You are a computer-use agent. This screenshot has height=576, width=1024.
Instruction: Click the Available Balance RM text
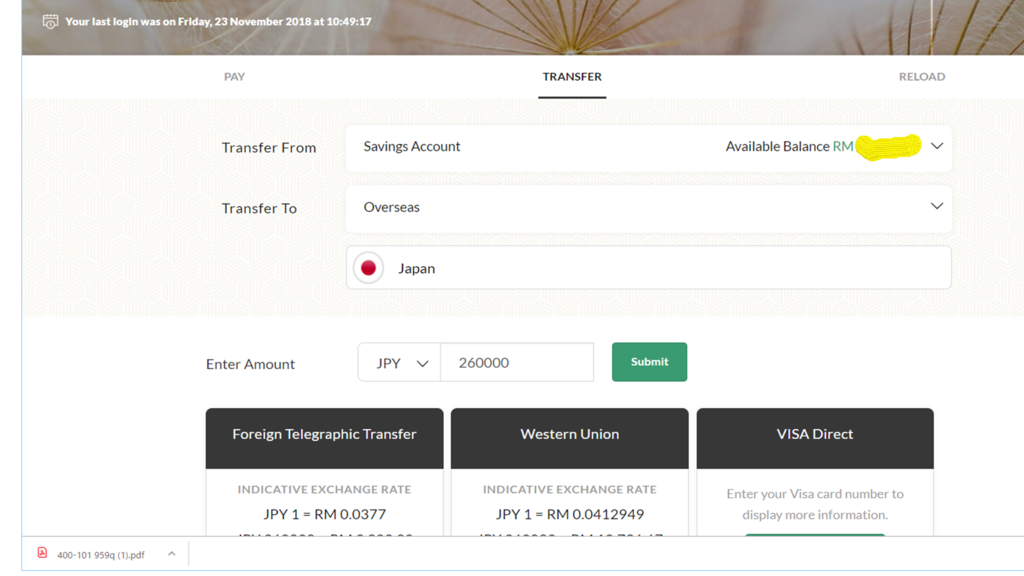790,146
